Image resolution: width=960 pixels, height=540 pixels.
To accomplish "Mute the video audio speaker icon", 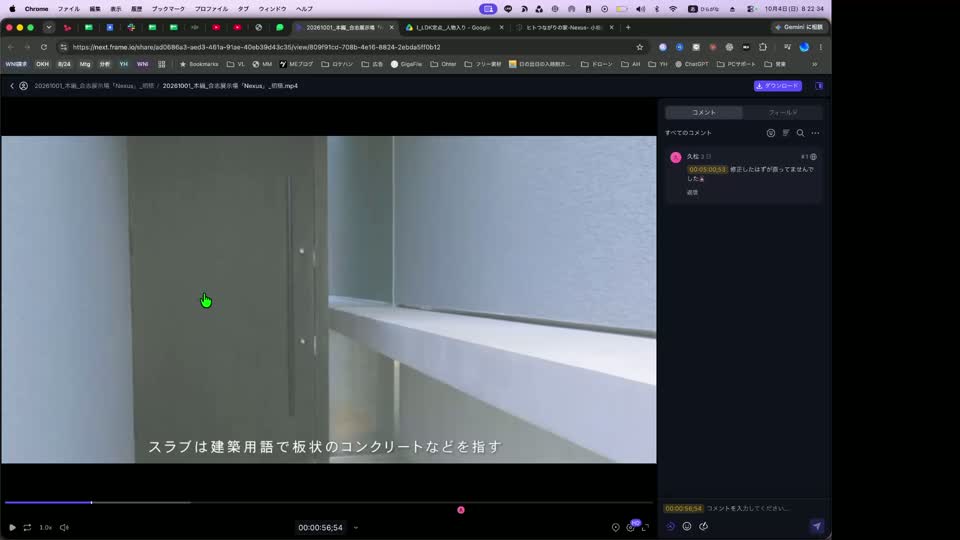I will coord(64,527).
